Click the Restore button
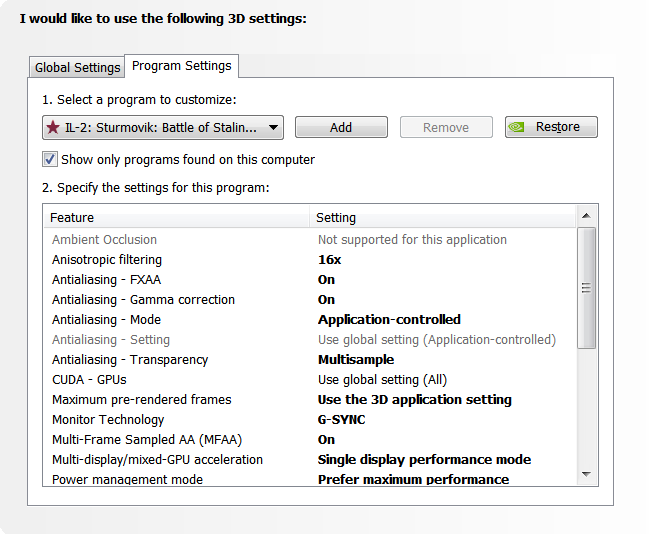 (551, 127)
